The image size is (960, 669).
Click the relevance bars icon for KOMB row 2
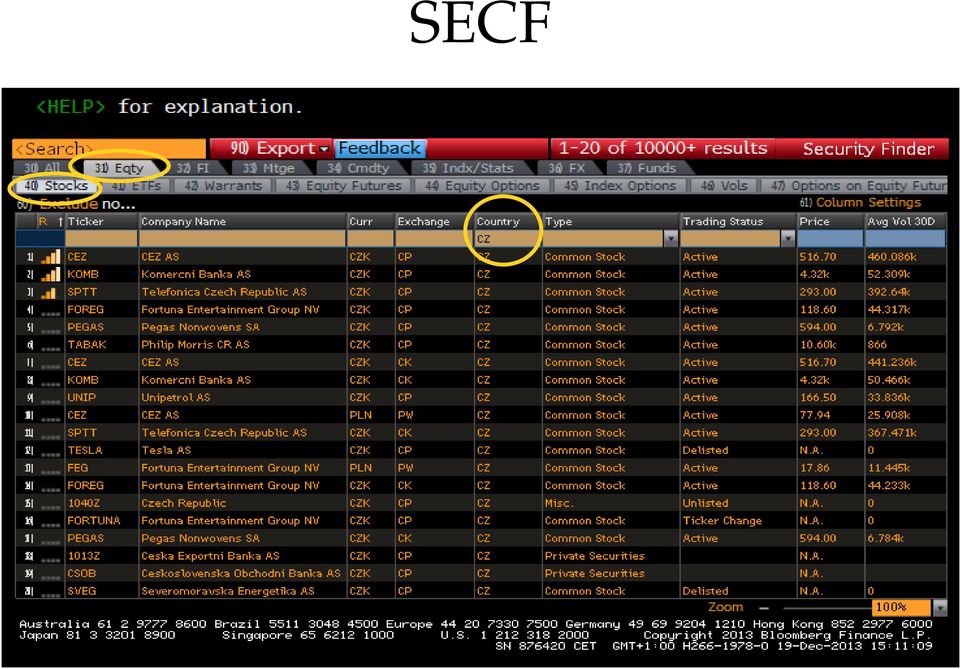[51, 275]
